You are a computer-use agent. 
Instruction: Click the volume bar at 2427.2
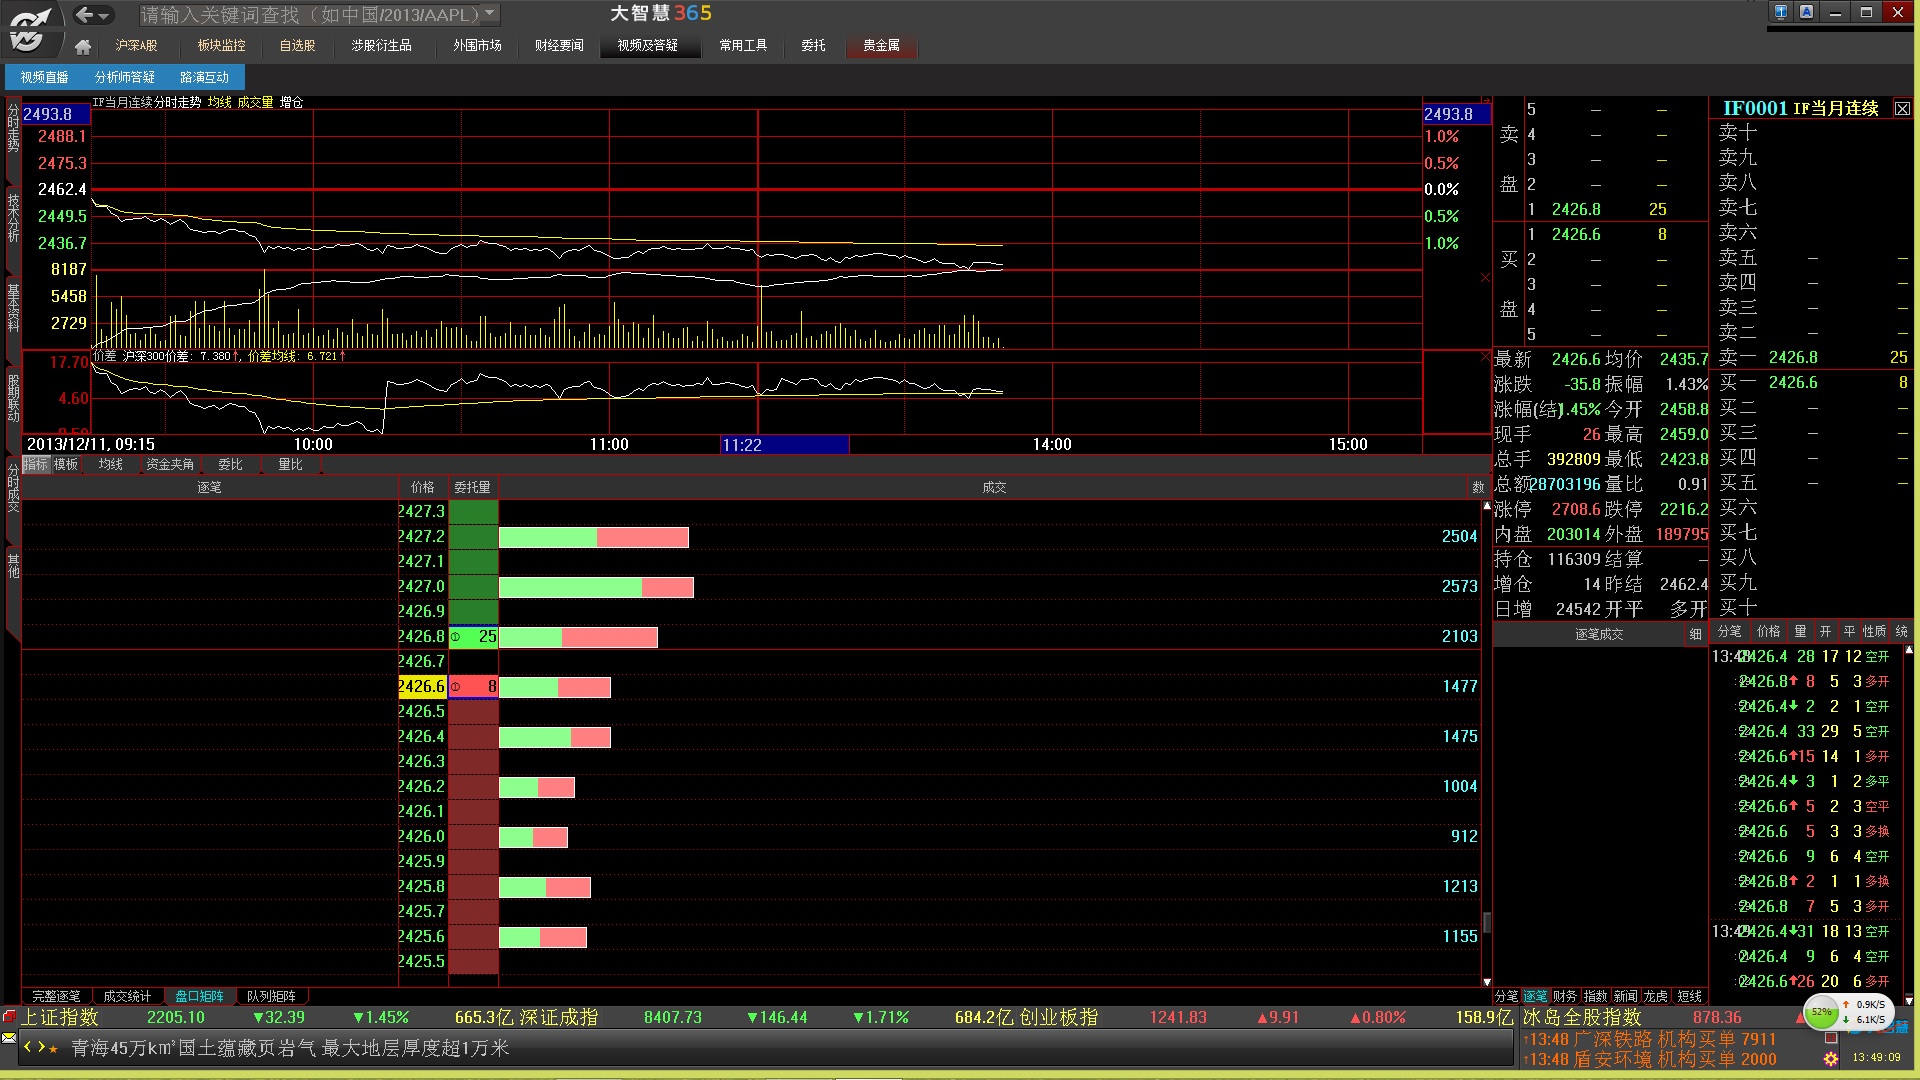(x=594, y=537)
